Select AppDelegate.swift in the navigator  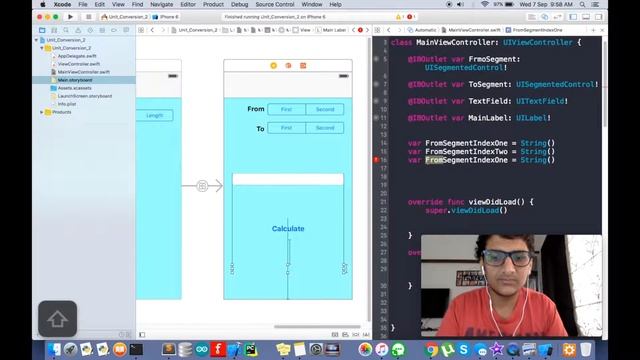[x=77, y=56]
